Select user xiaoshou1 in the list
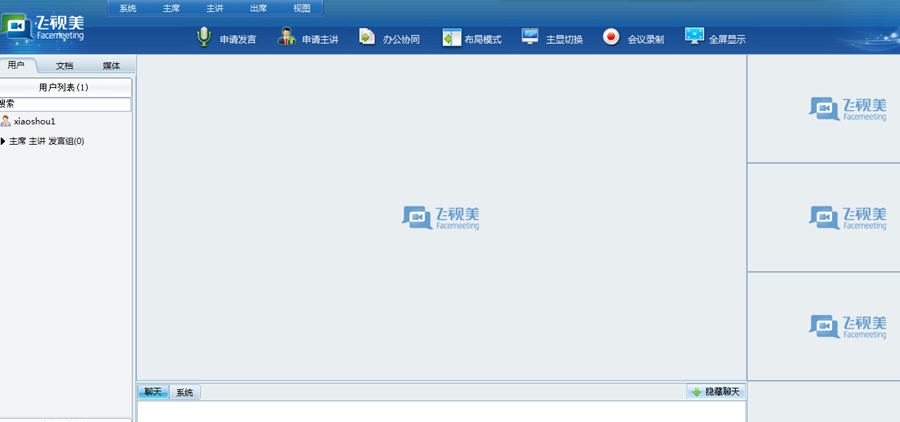The height and width of the screenshot is (422, 900). 34,122
